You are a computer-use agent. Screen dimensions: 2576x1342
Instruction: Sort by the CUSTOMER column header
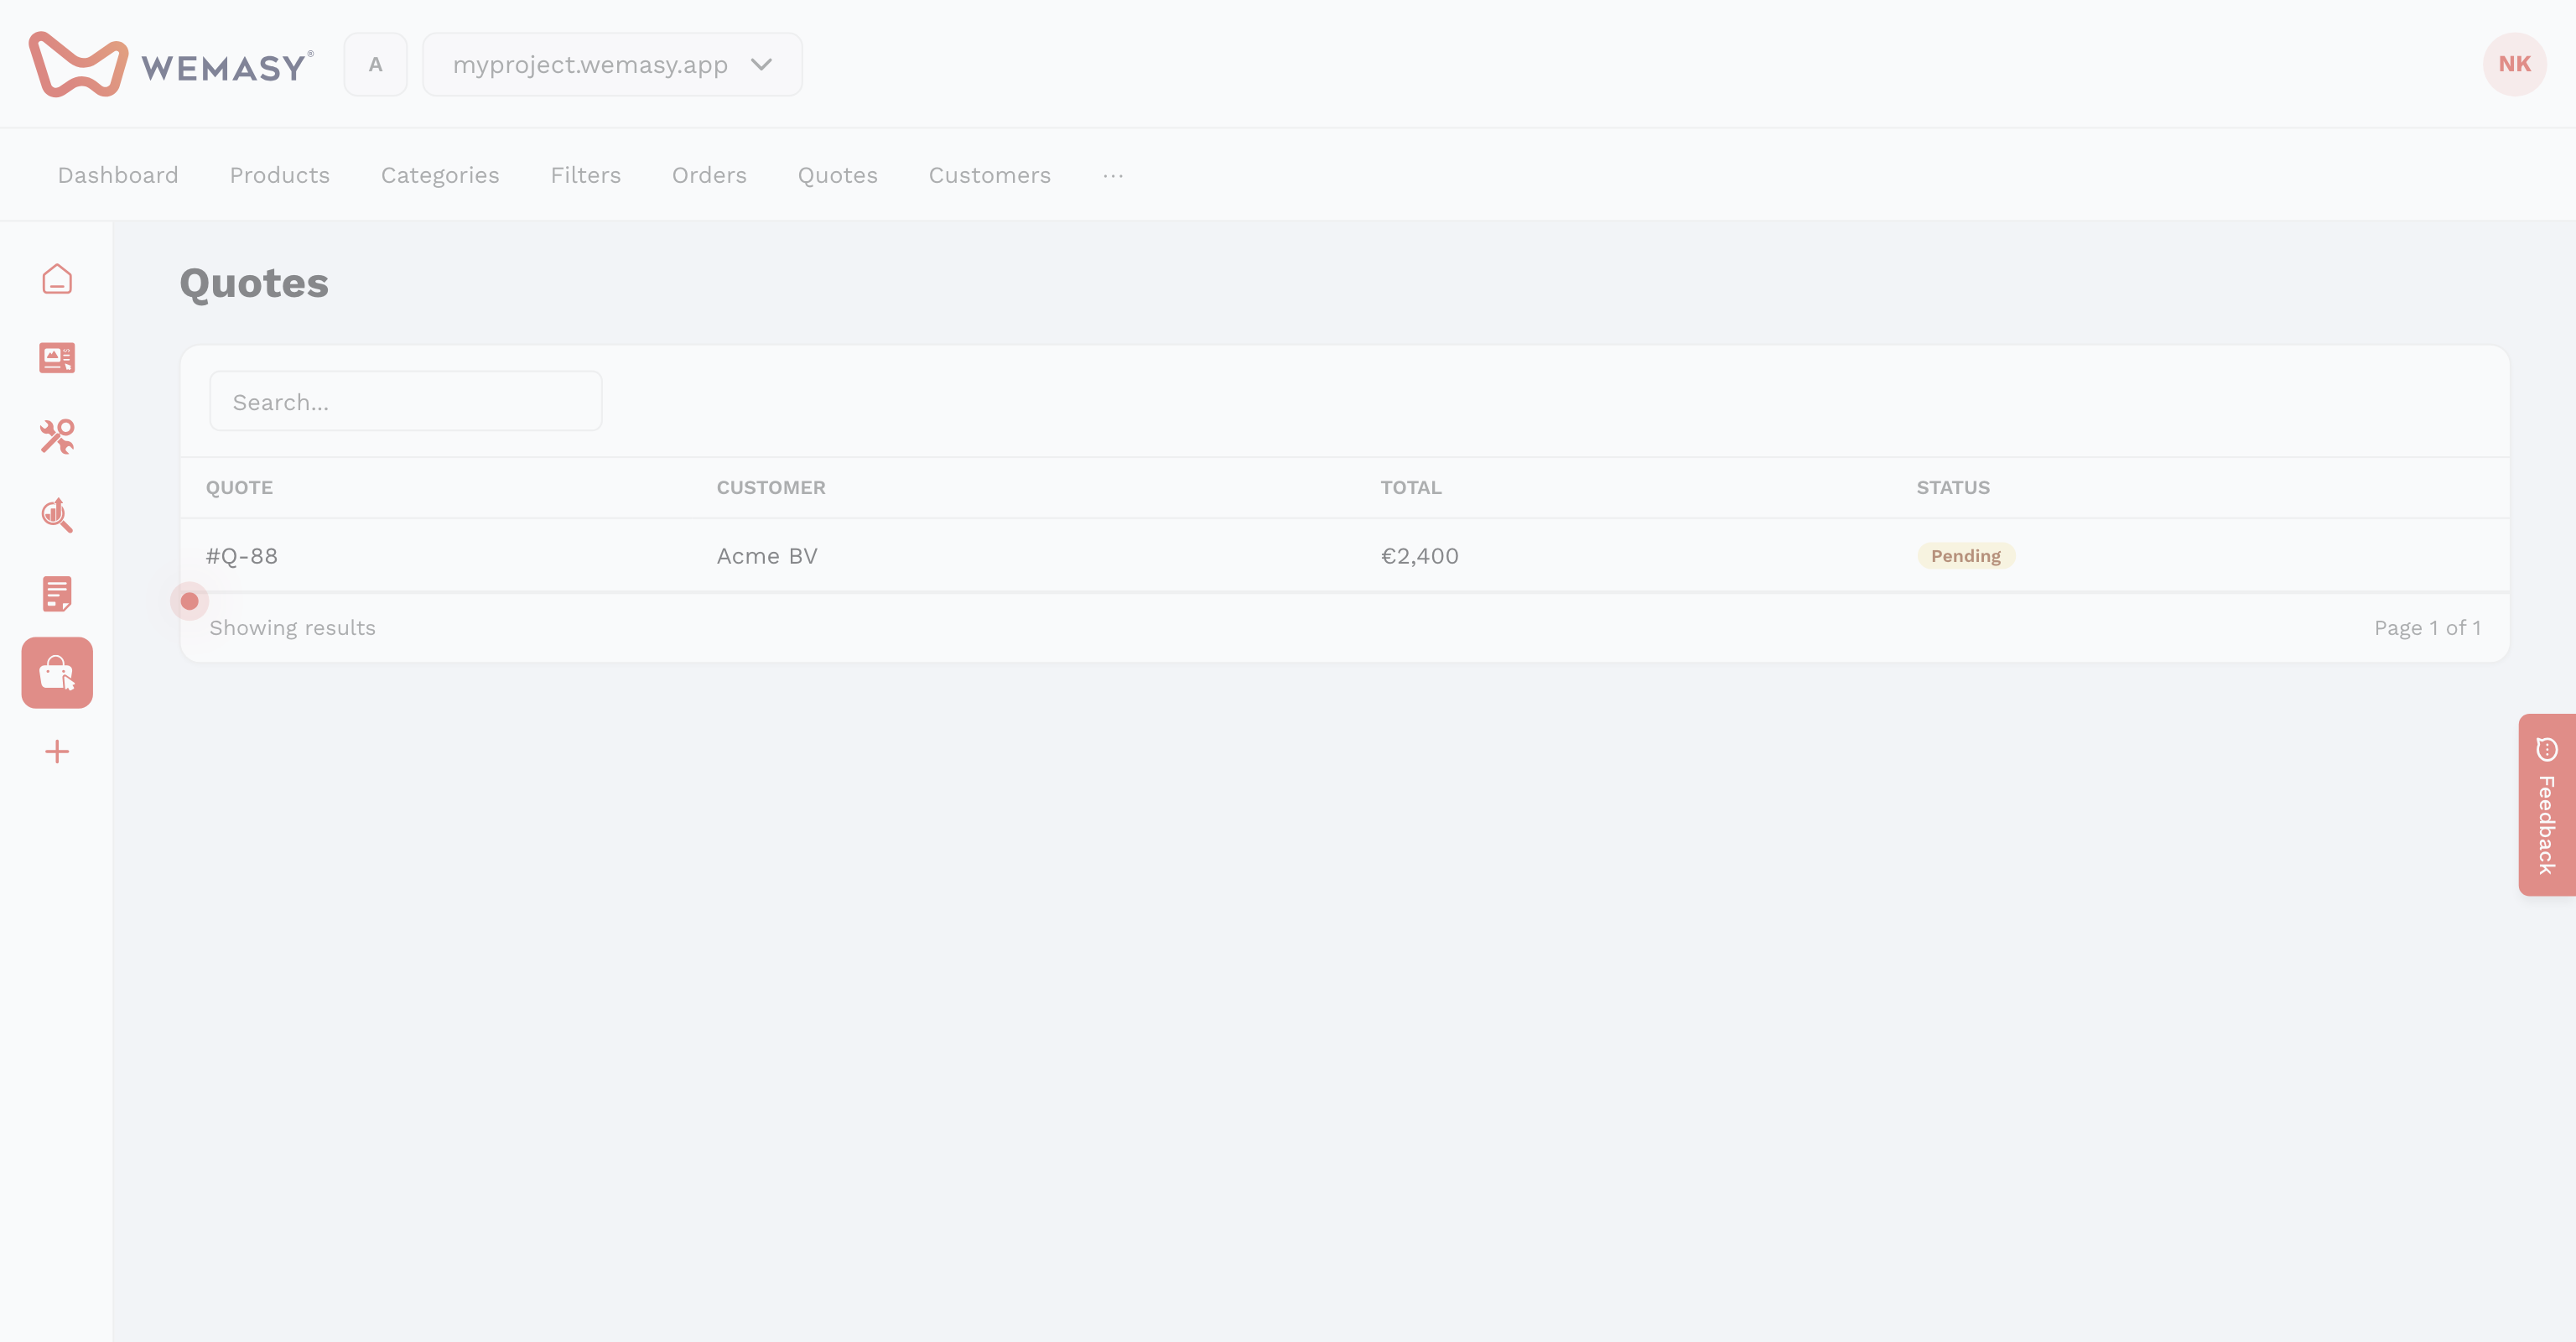[771, 488]
